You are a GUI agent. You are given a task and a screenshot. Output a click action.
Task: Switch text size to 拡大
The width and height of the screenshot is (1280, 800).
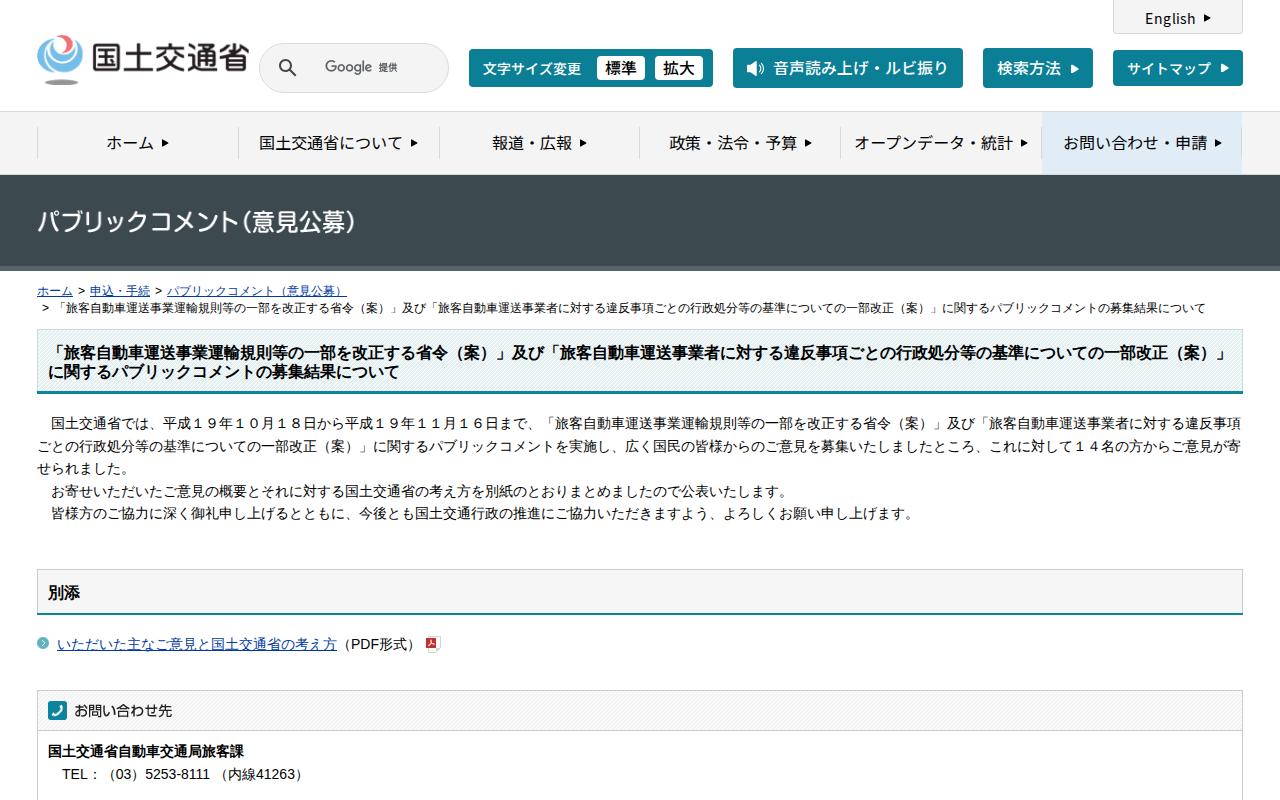678,68
